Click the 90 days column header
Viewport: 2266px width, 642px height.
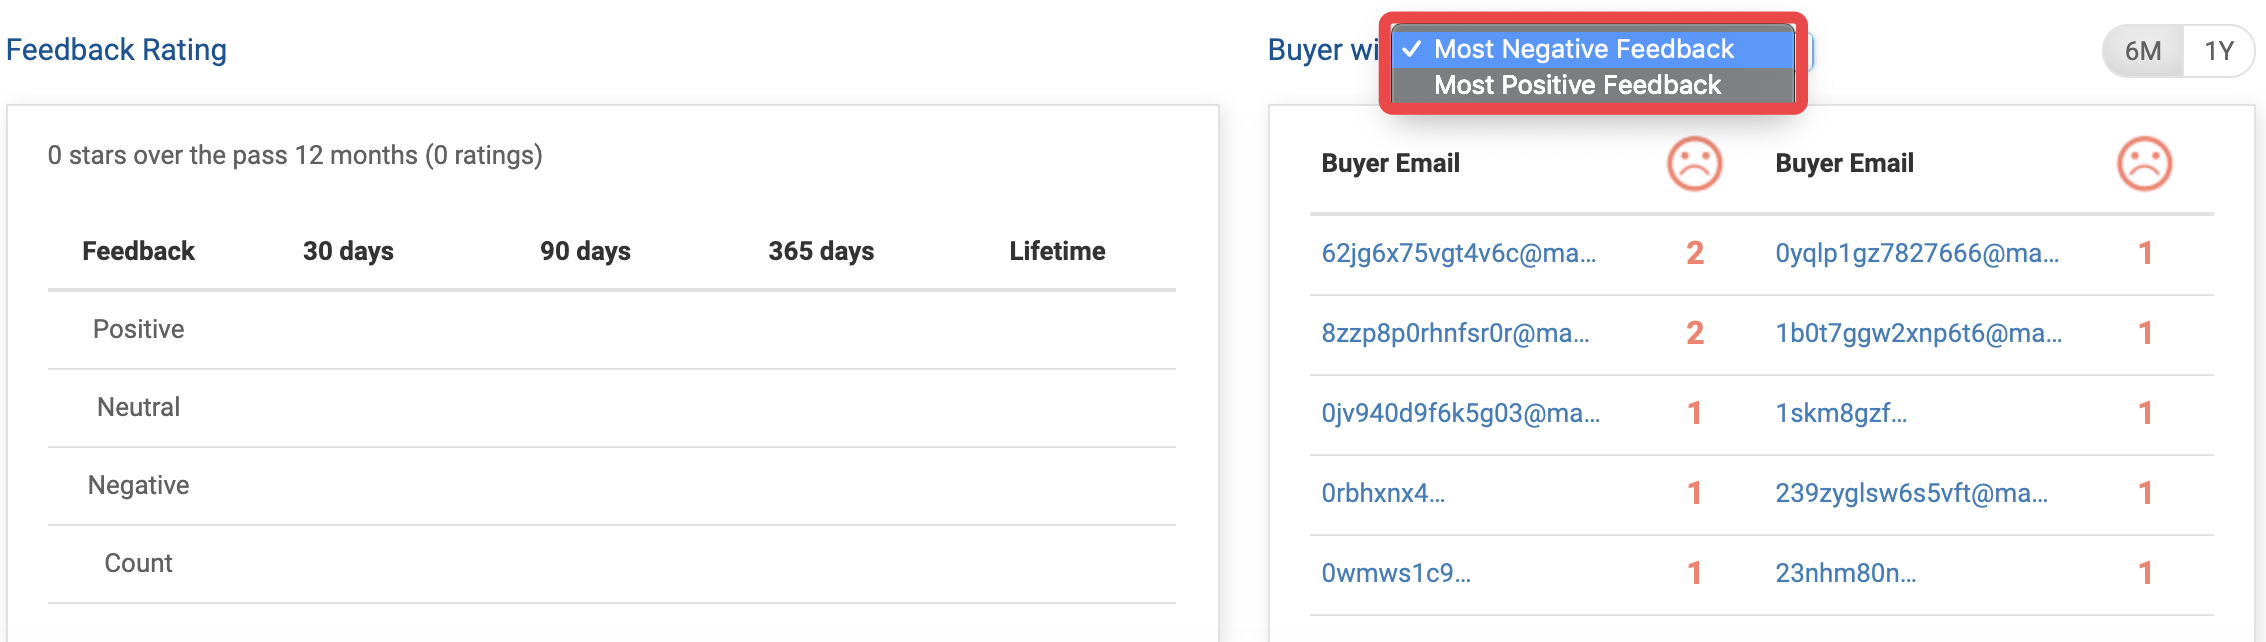(585, 251)
